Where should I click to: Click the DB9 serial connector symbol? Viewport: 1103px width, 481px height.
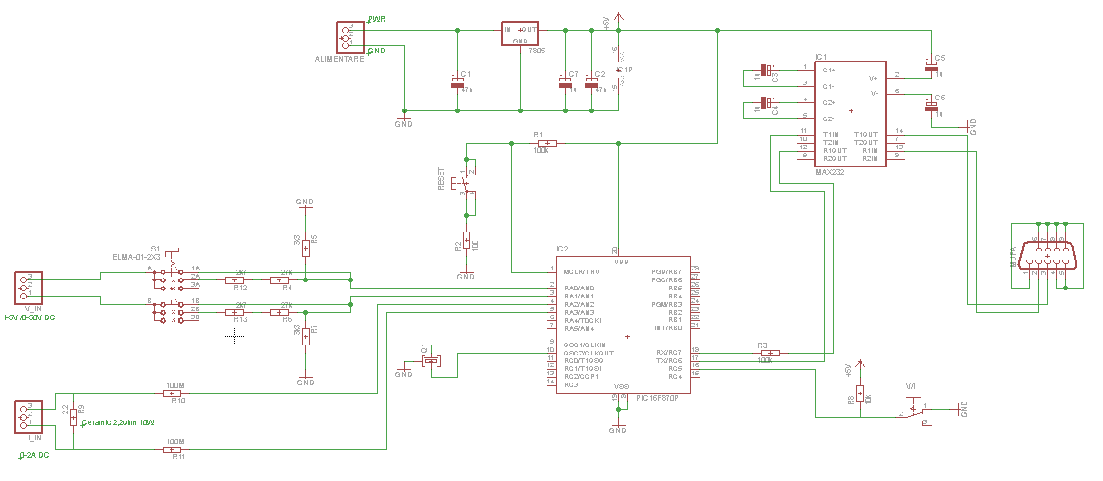[x=1046, y=259]
